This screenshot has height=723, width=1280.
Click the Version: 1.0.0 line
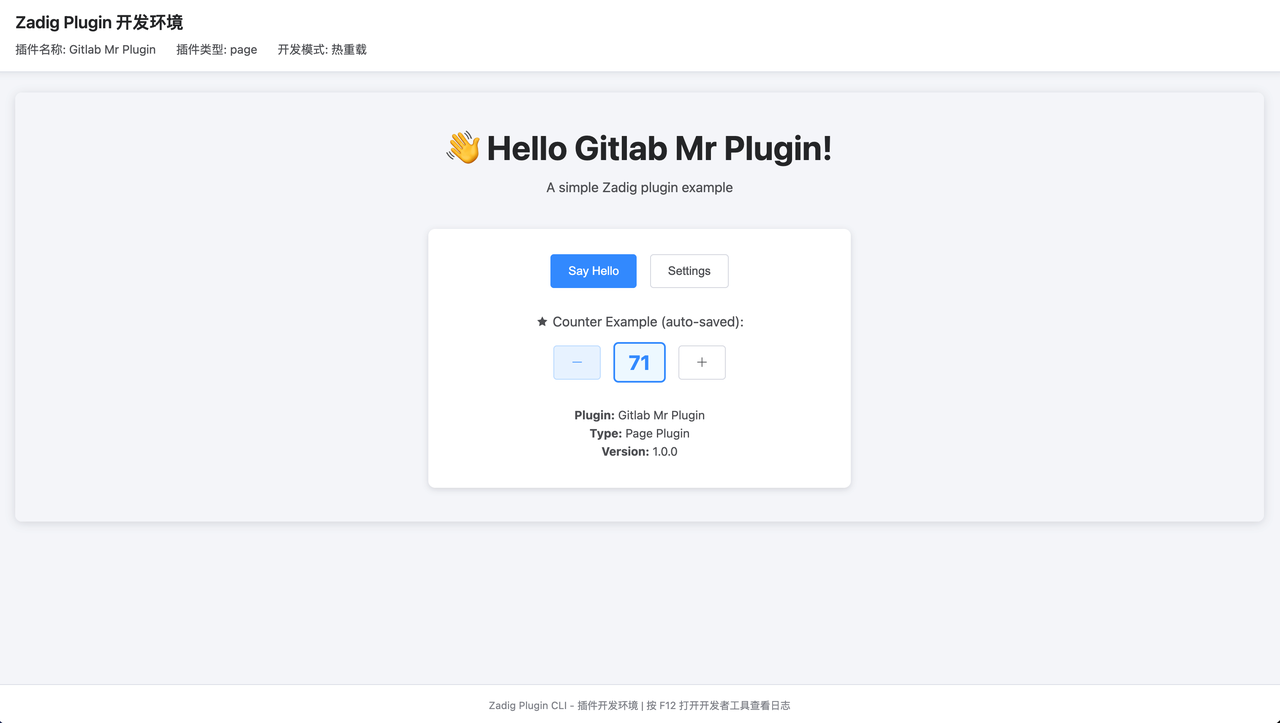[x=640, y=452]
